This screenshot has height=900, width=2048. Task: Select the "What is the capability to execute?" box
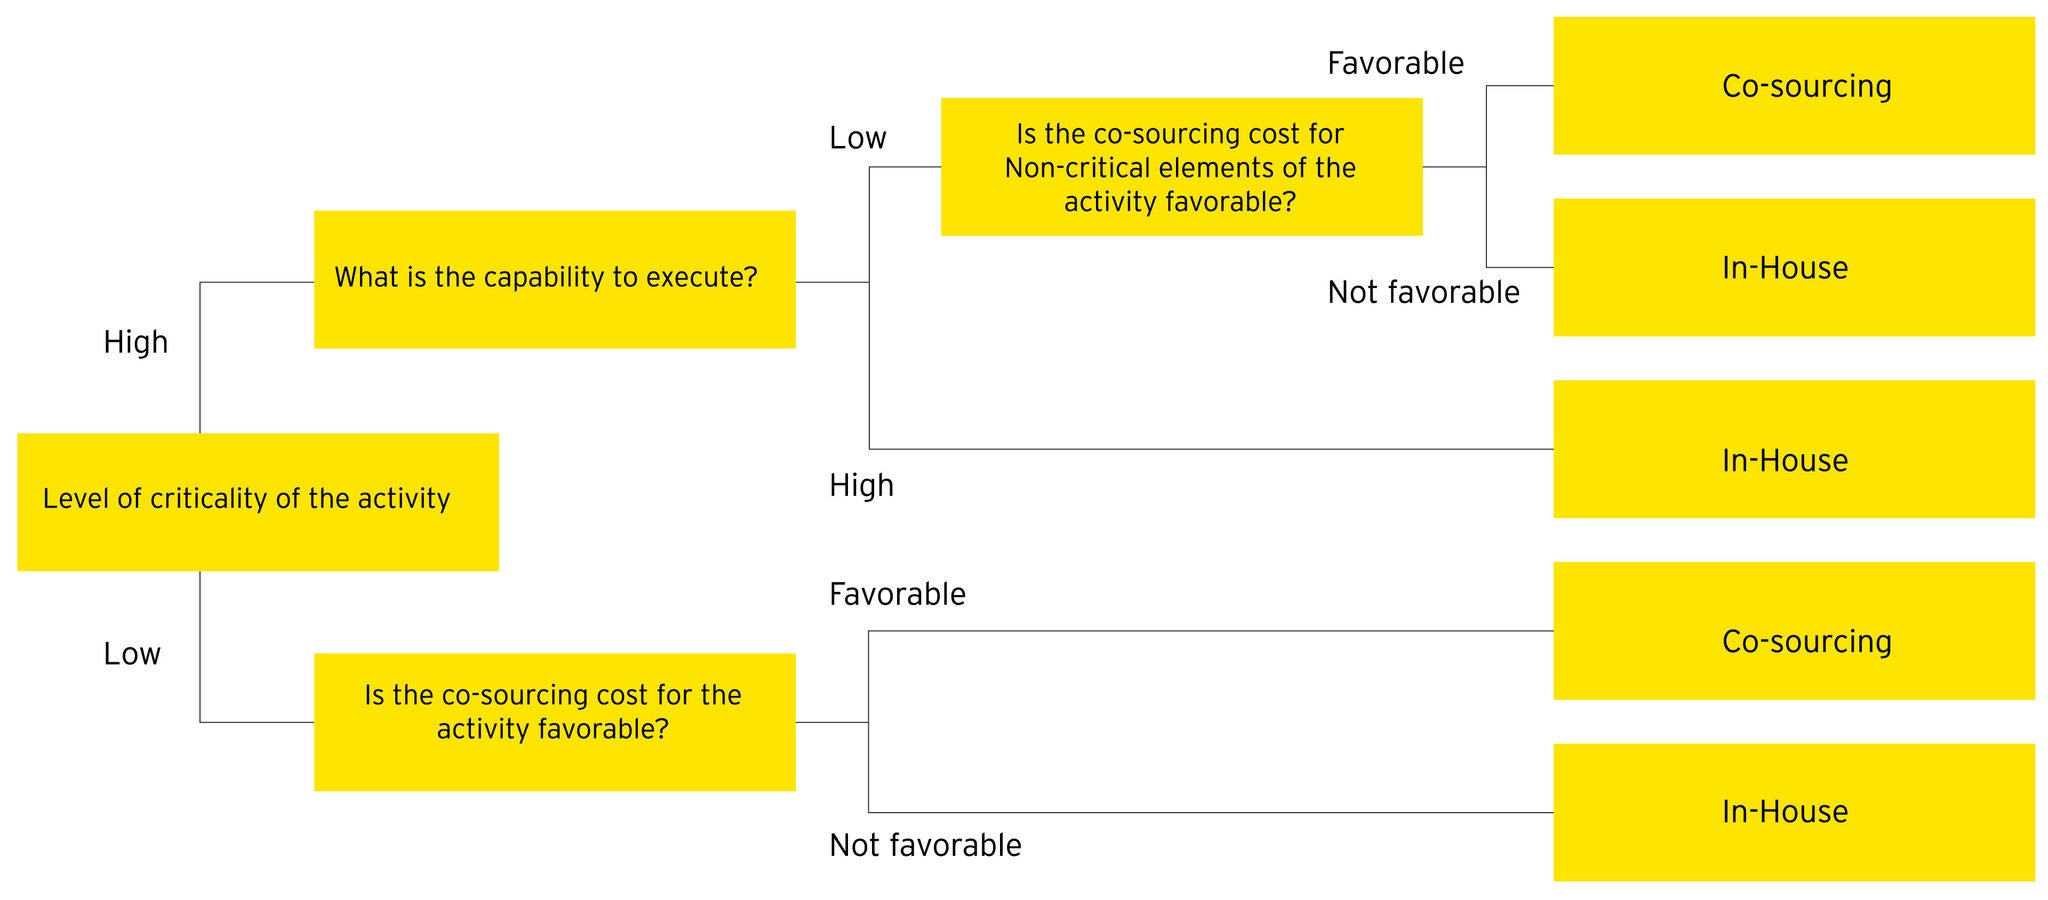554,279
